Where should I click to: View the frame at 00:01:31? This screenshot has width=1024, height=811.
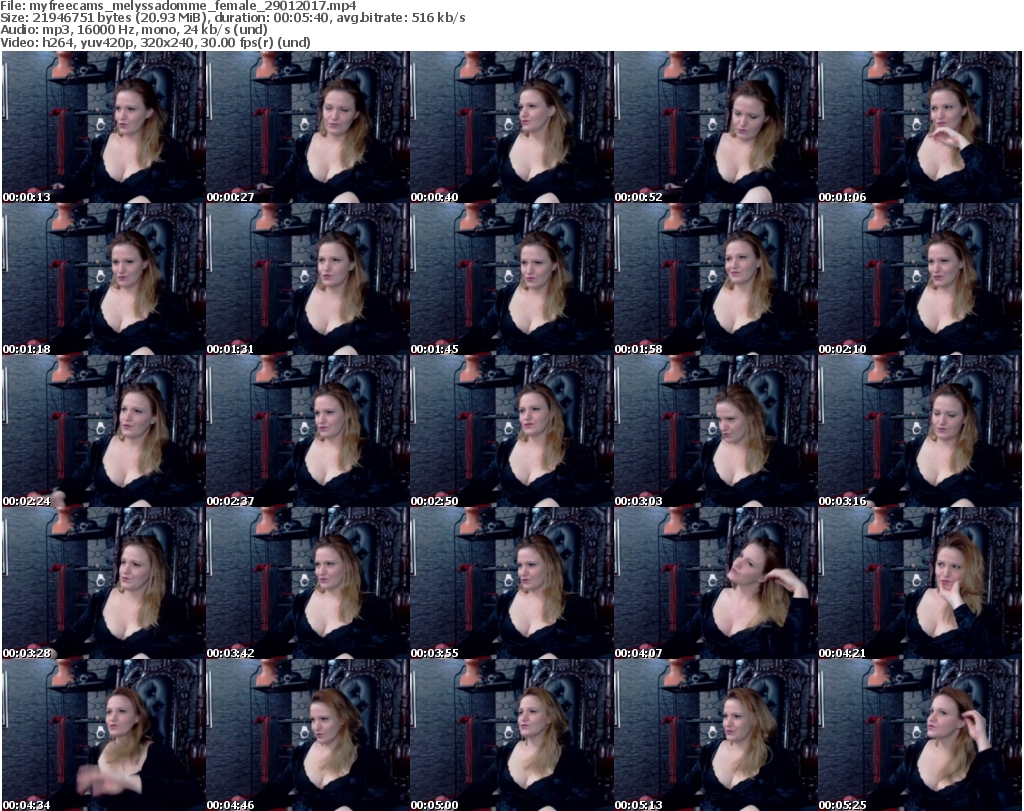[308, 279]
